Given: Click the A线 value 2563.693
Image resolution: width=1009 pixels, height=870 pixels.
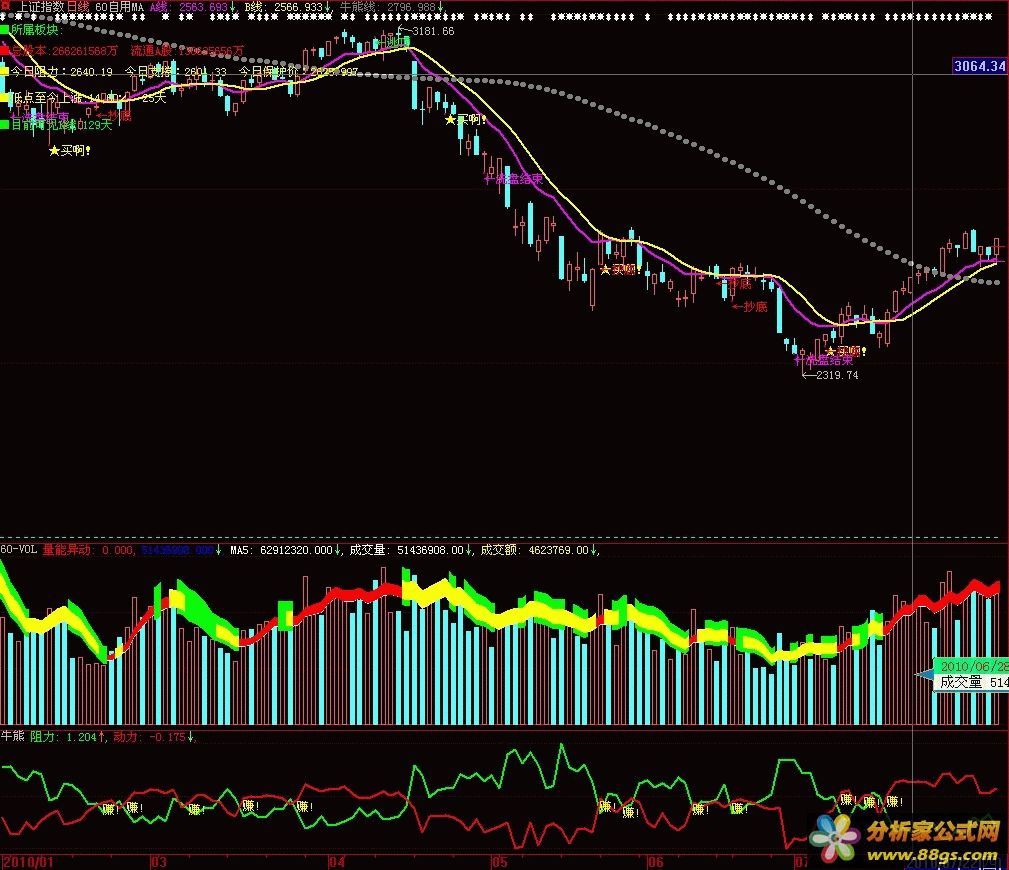Looking at the screenshot, I should coord(203,7).
